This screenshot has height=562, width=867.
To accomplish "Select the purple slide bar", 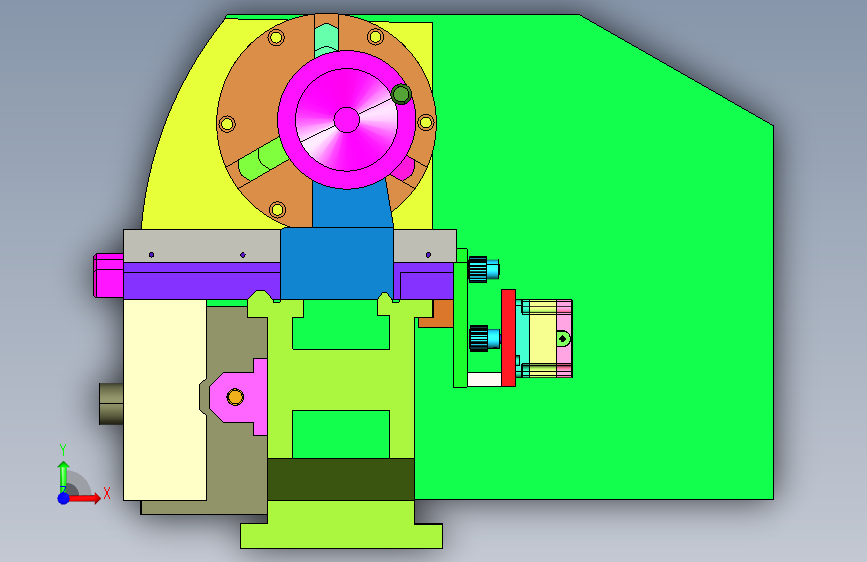I will coord(202,281).
